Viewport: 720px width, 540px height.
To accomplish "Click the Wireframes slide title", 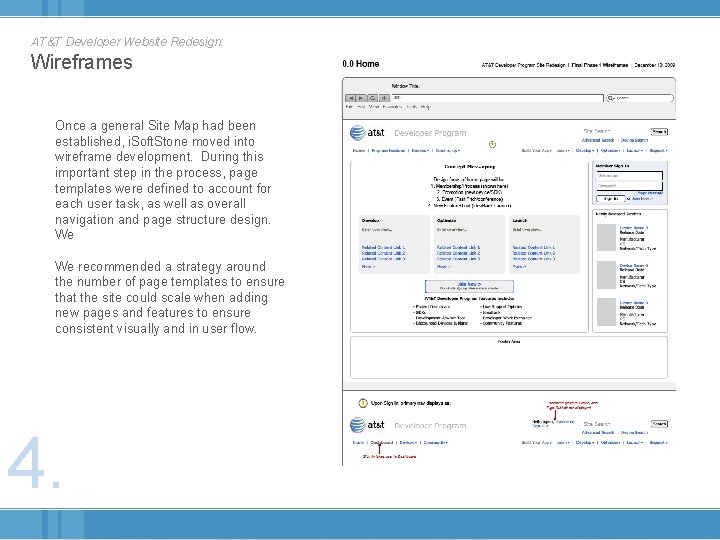I will (82, 62).
